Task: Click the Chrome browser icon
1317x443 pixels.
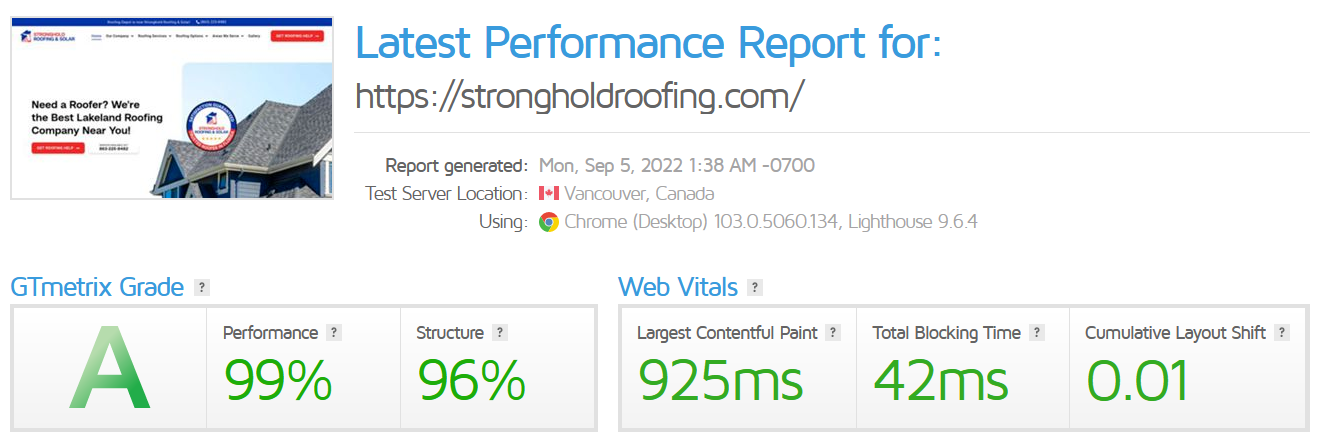Action: coord(548,222)
